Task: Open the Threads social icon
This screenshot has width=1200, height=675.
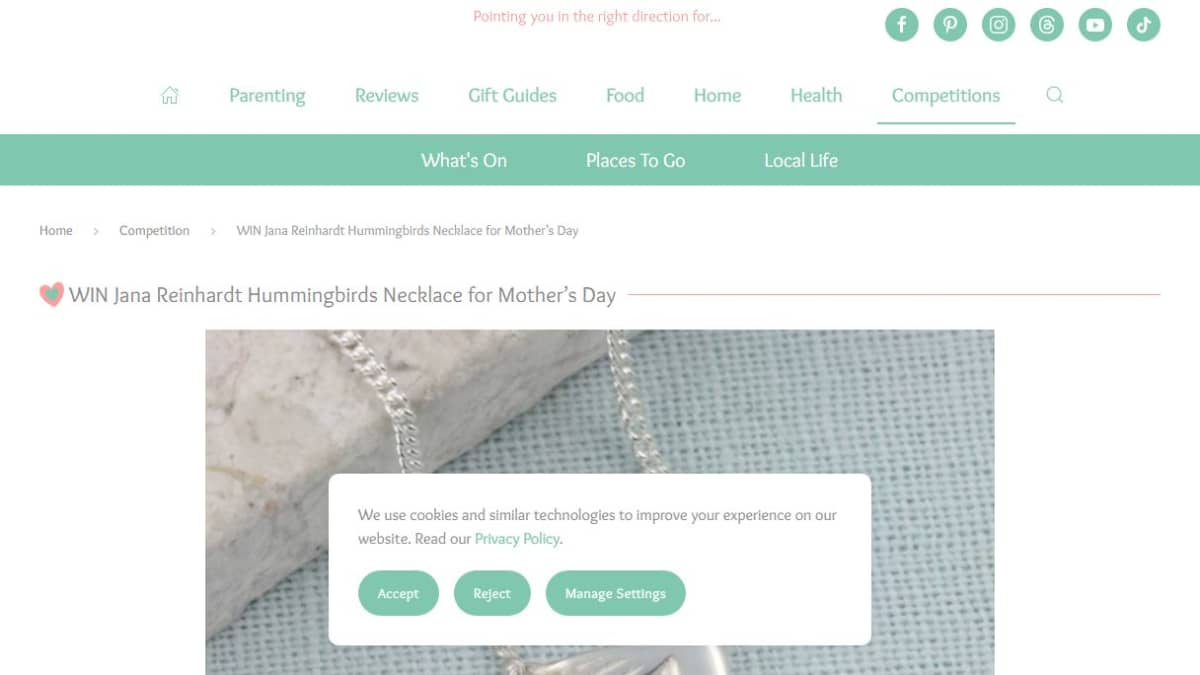Action: click(1047, 25)
